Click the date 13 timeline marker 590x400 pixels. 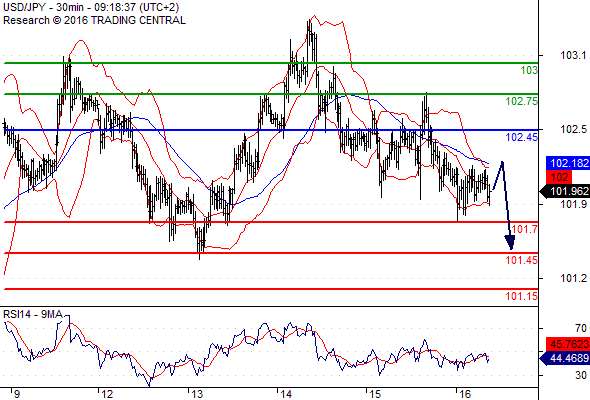coord(197,394)
